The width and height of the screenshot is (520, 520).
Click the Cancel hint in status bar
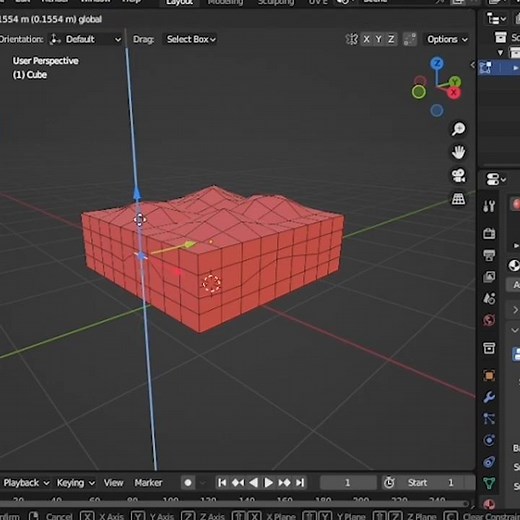coord(59,516)
